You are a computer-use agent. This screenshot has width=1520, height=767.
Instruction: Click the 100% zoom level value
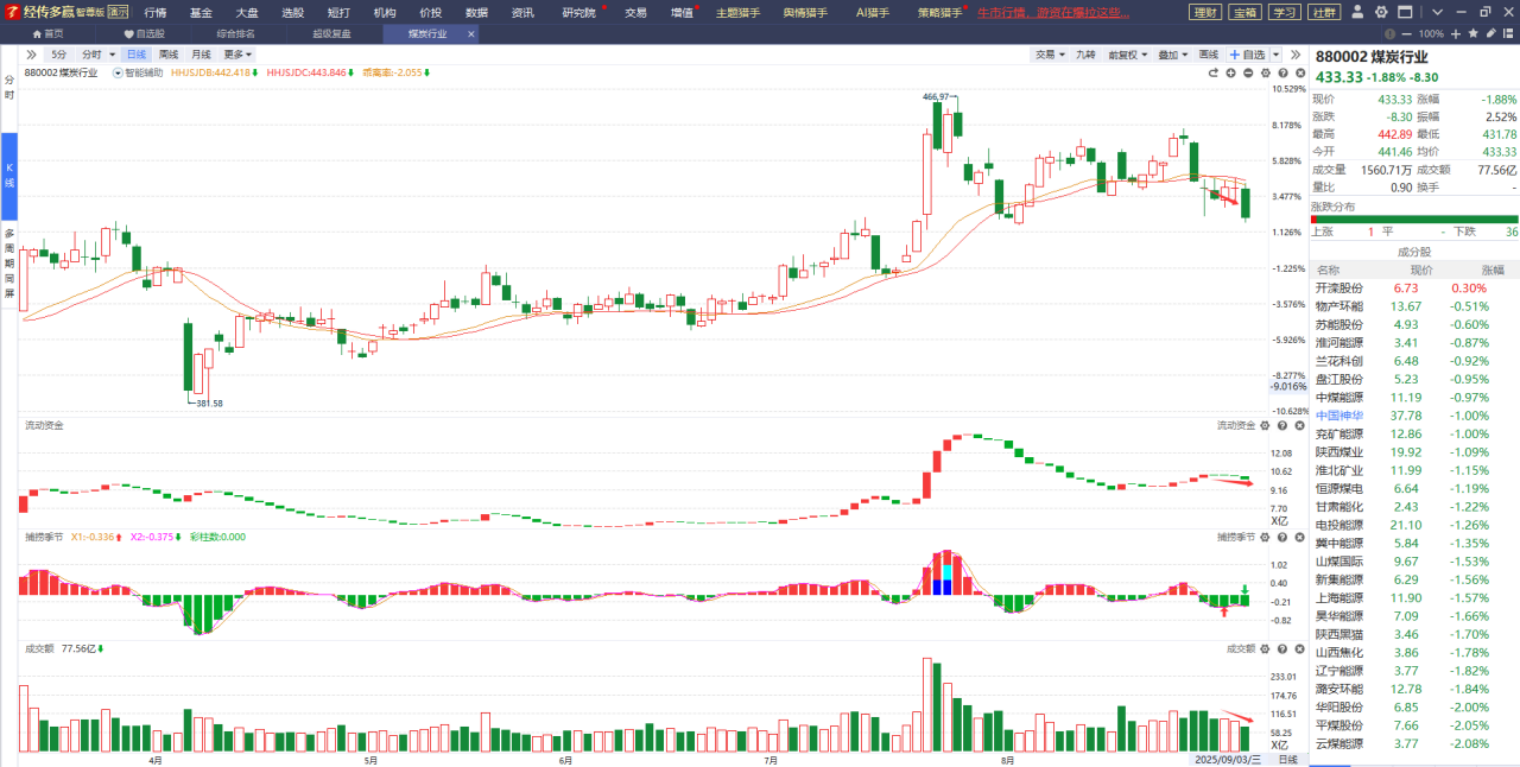pos(1431,34)
